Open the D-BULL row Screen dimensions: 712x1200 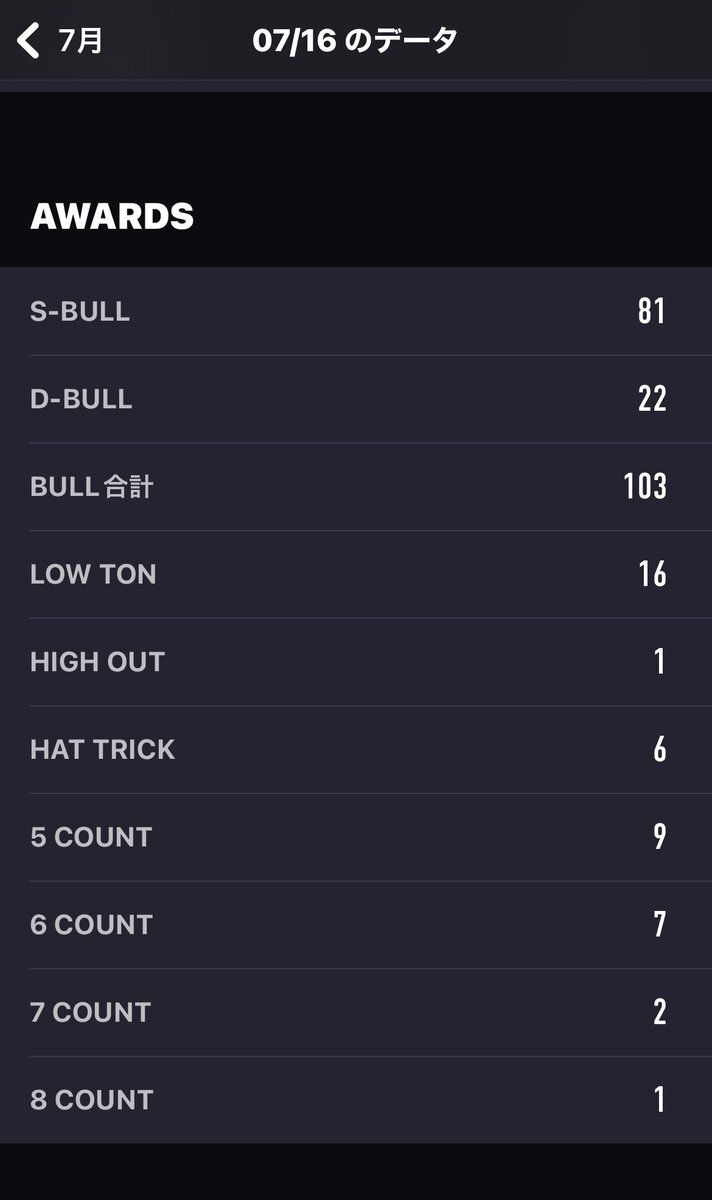click(356, 399)
